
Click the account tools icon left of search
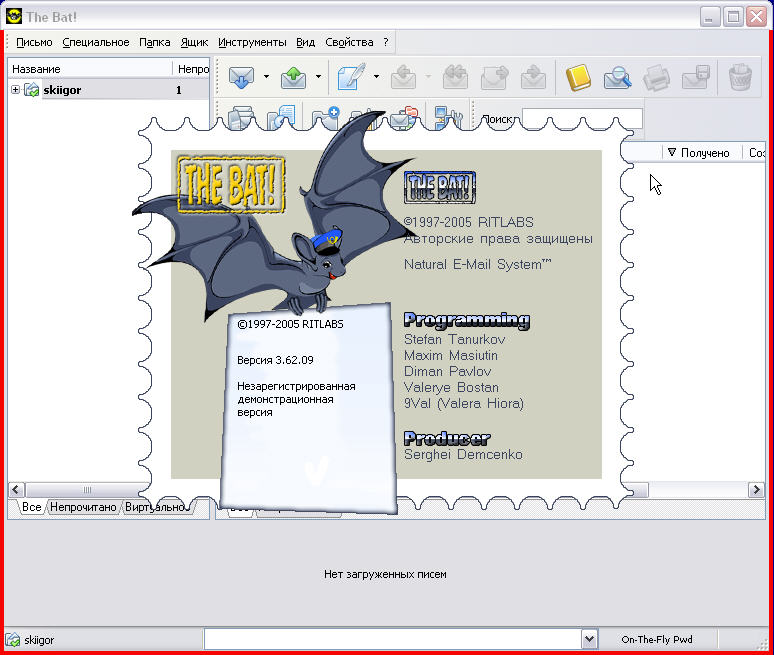coord(446,119)
